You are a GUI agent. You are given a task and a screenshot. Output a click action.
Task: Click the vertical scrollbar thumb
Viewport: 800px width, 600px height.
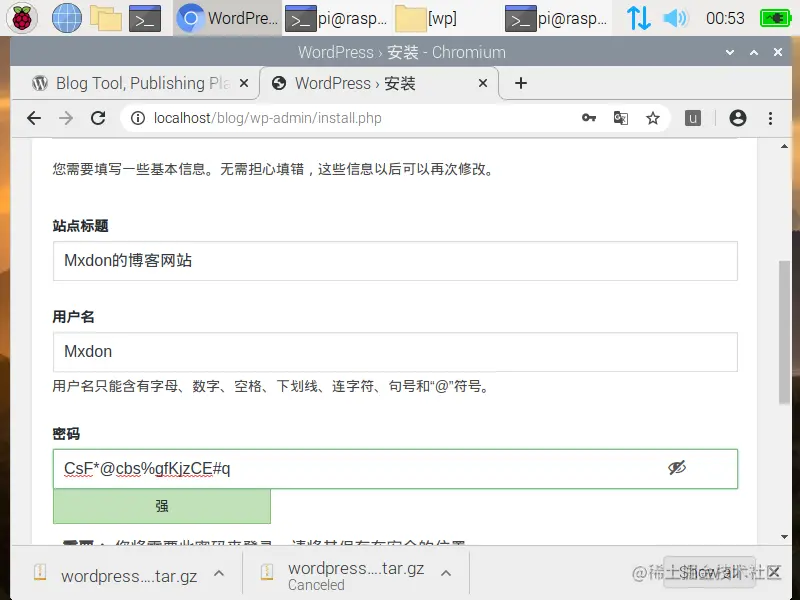click(x=784, y=332)
